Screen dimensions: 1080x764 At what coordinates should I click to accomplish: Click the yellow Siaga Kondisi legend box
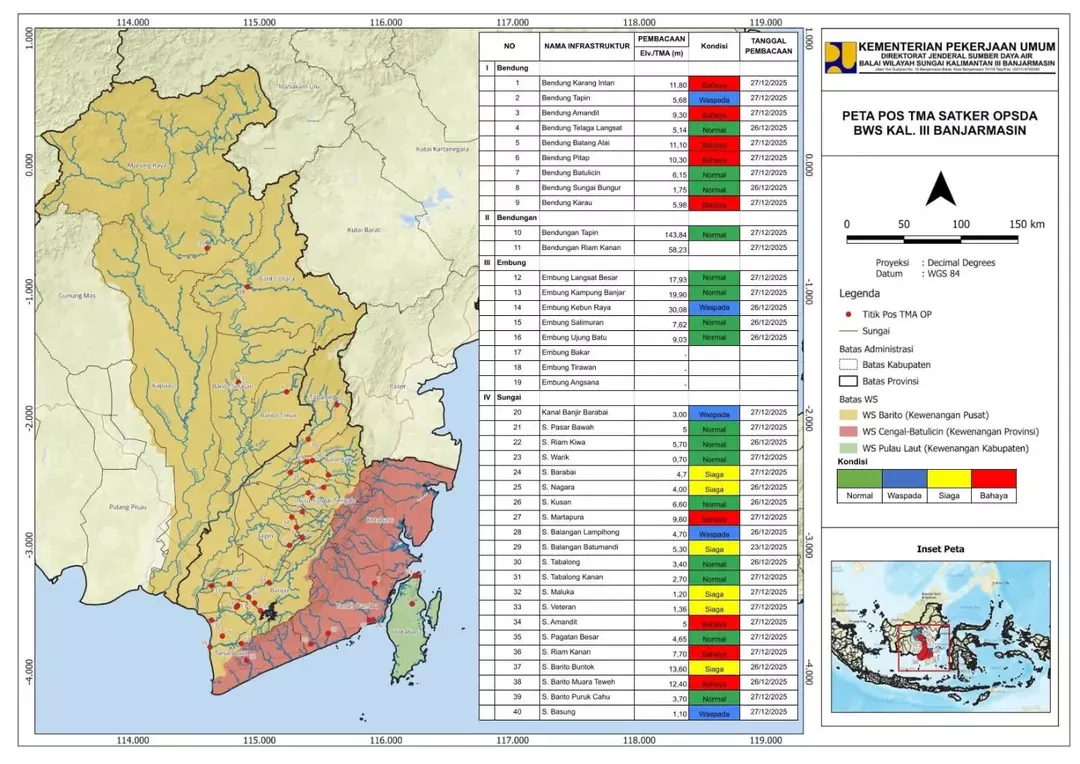click(x=950, y=480)
